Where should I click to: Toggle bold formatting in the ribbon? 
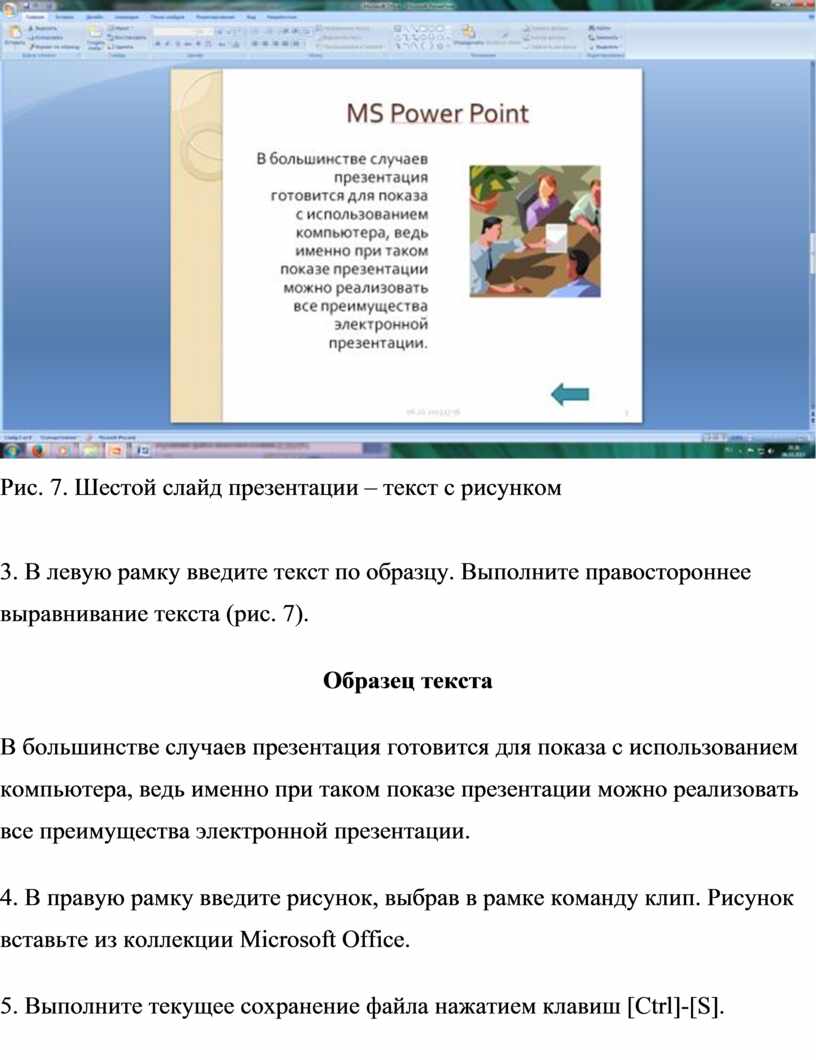[158, 43]
